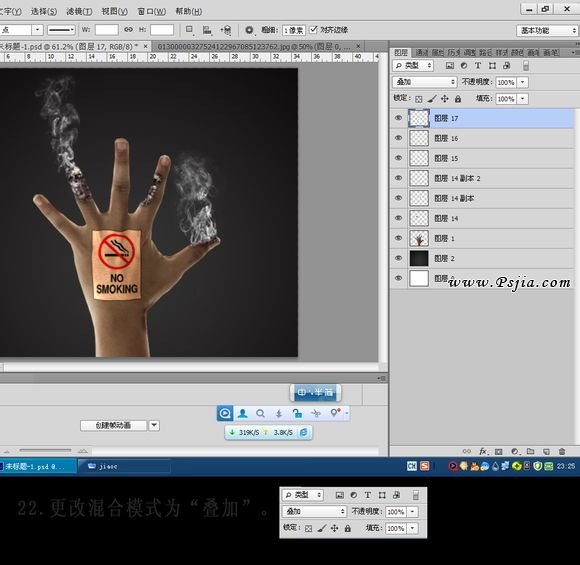Click the jiaoc taskbar button

(124, 466)
